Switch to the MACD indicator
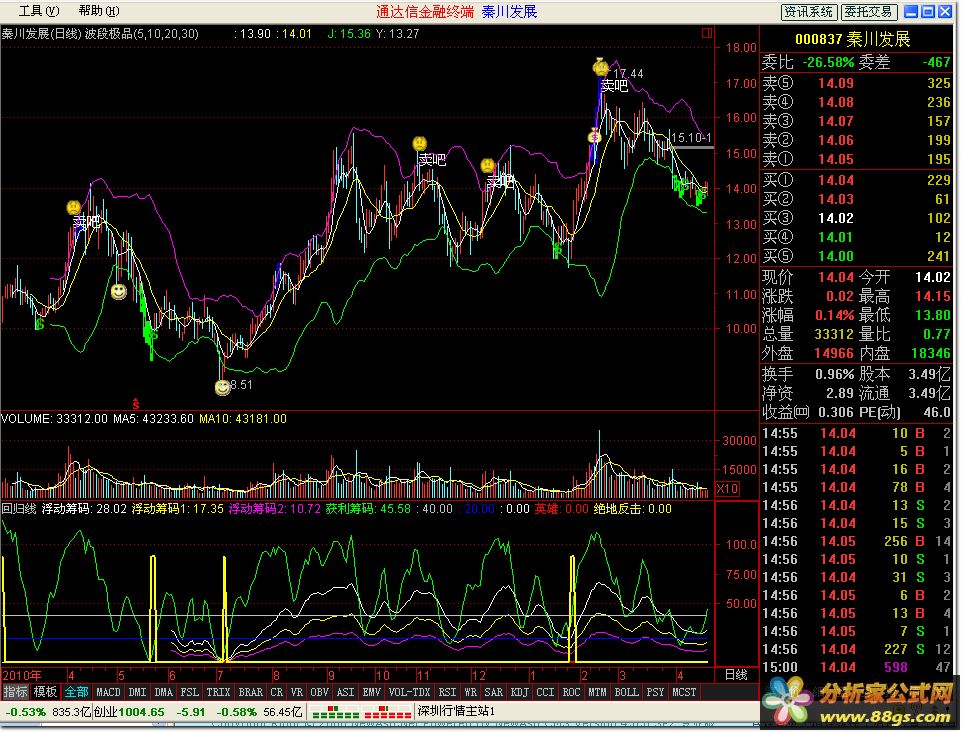962x732 pixels. pos(109,692)
